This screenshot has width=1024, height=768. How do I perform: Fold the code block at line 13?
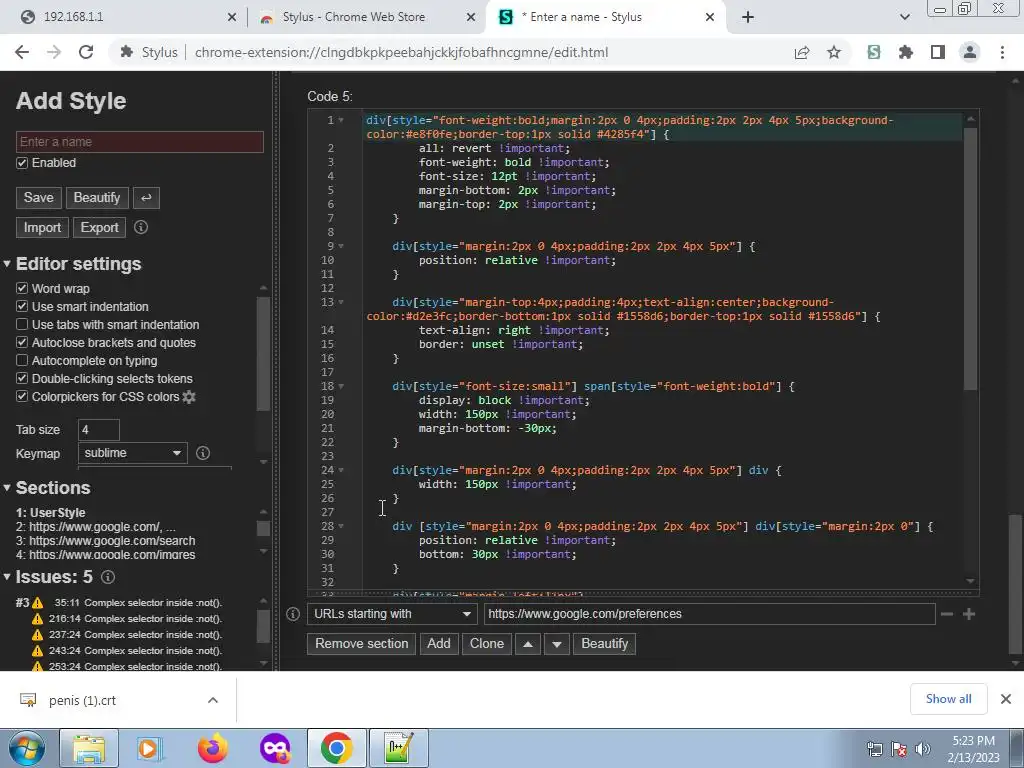click(x=341, y=302)
